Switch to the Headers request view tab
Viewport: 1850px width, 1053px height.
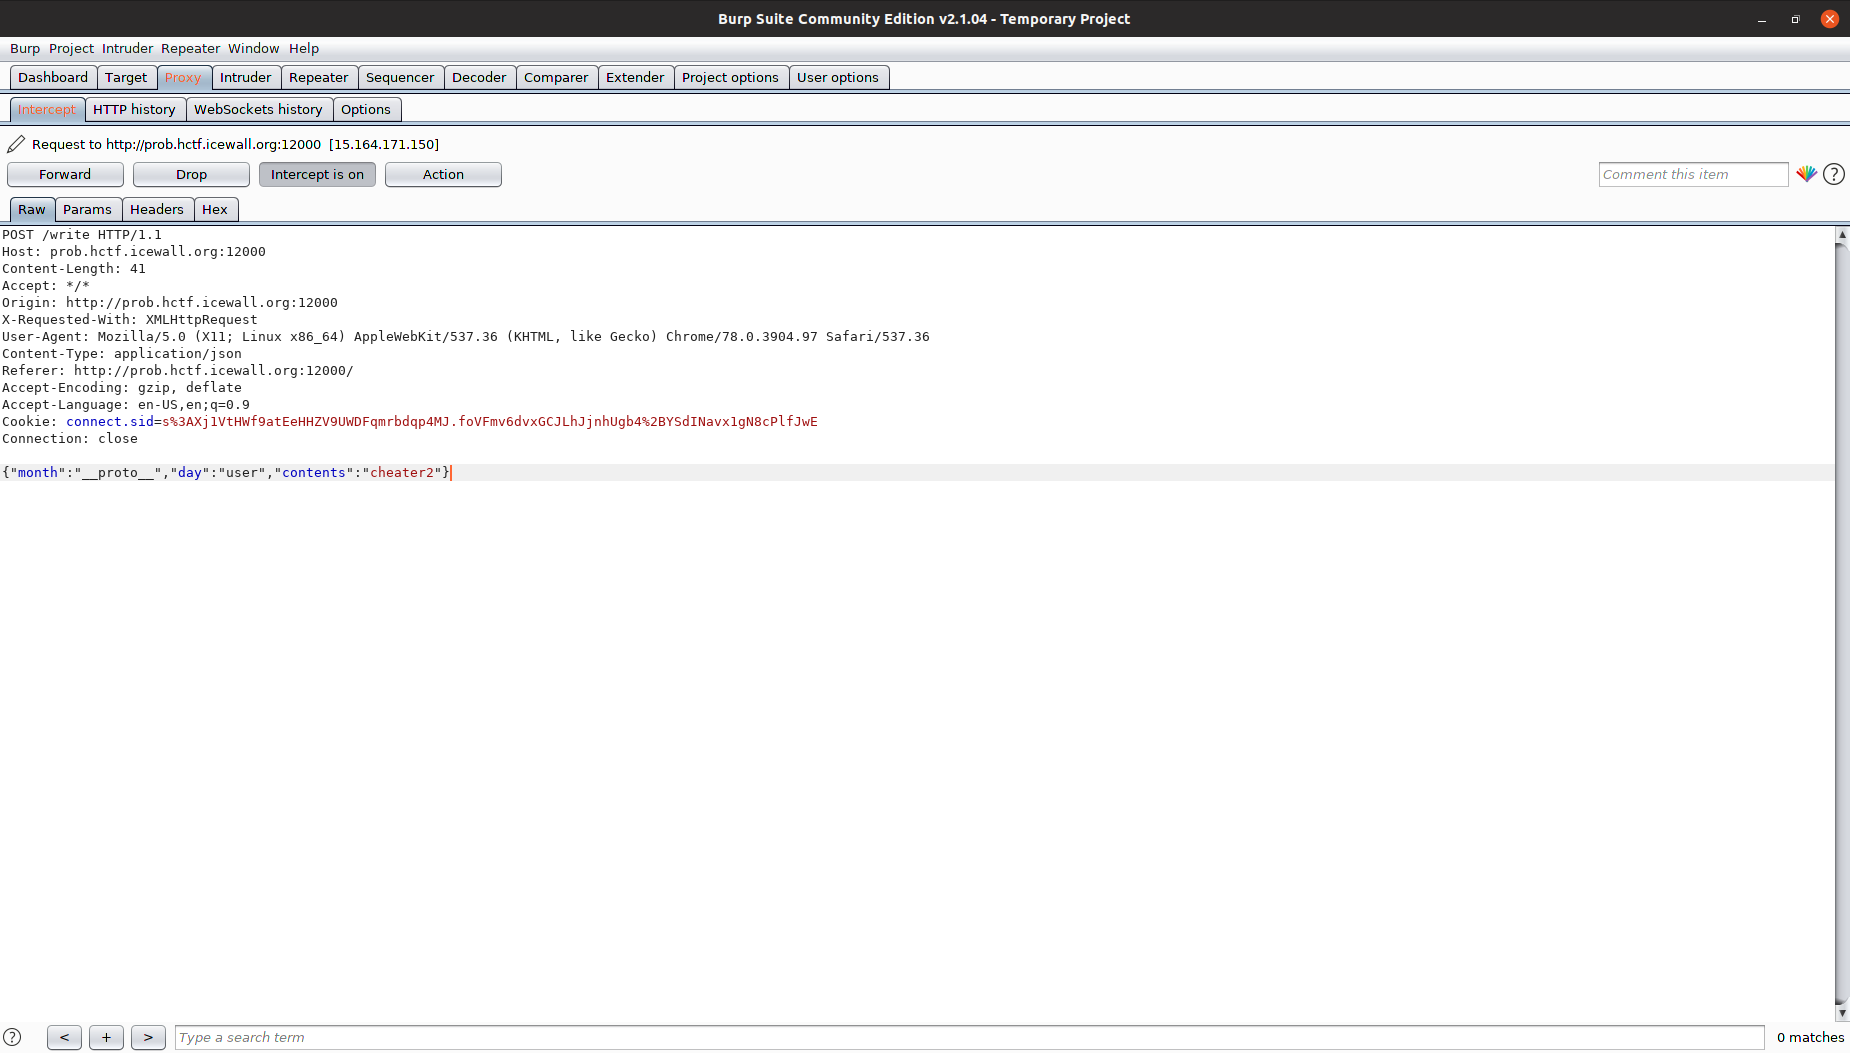(x=157, y=209)
